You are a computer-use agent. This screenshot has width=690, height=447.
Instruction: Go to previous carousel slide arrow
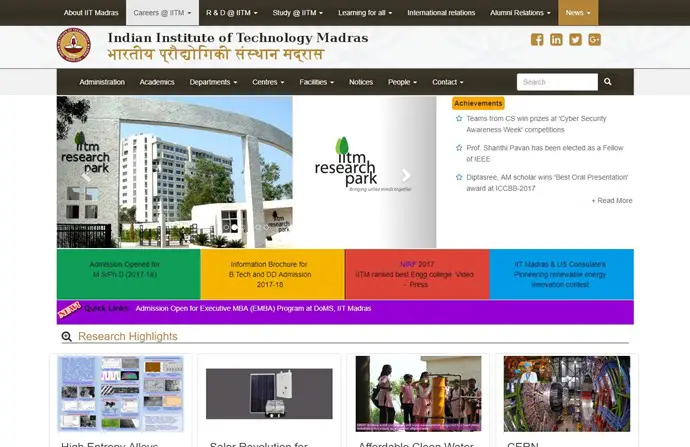(86, 176)
